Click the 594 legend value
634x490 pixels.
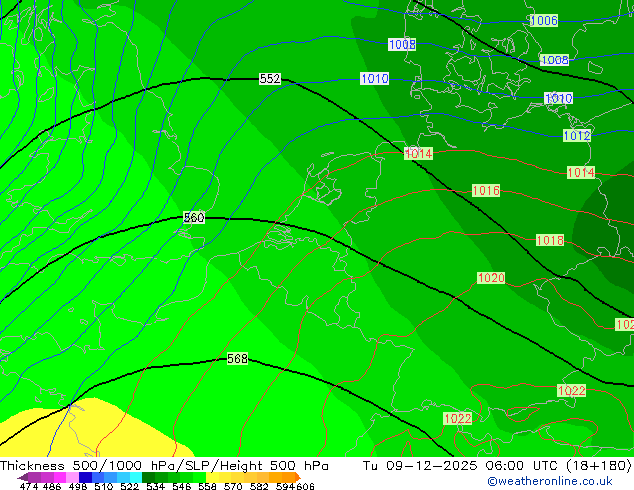(x=285, y=486)
